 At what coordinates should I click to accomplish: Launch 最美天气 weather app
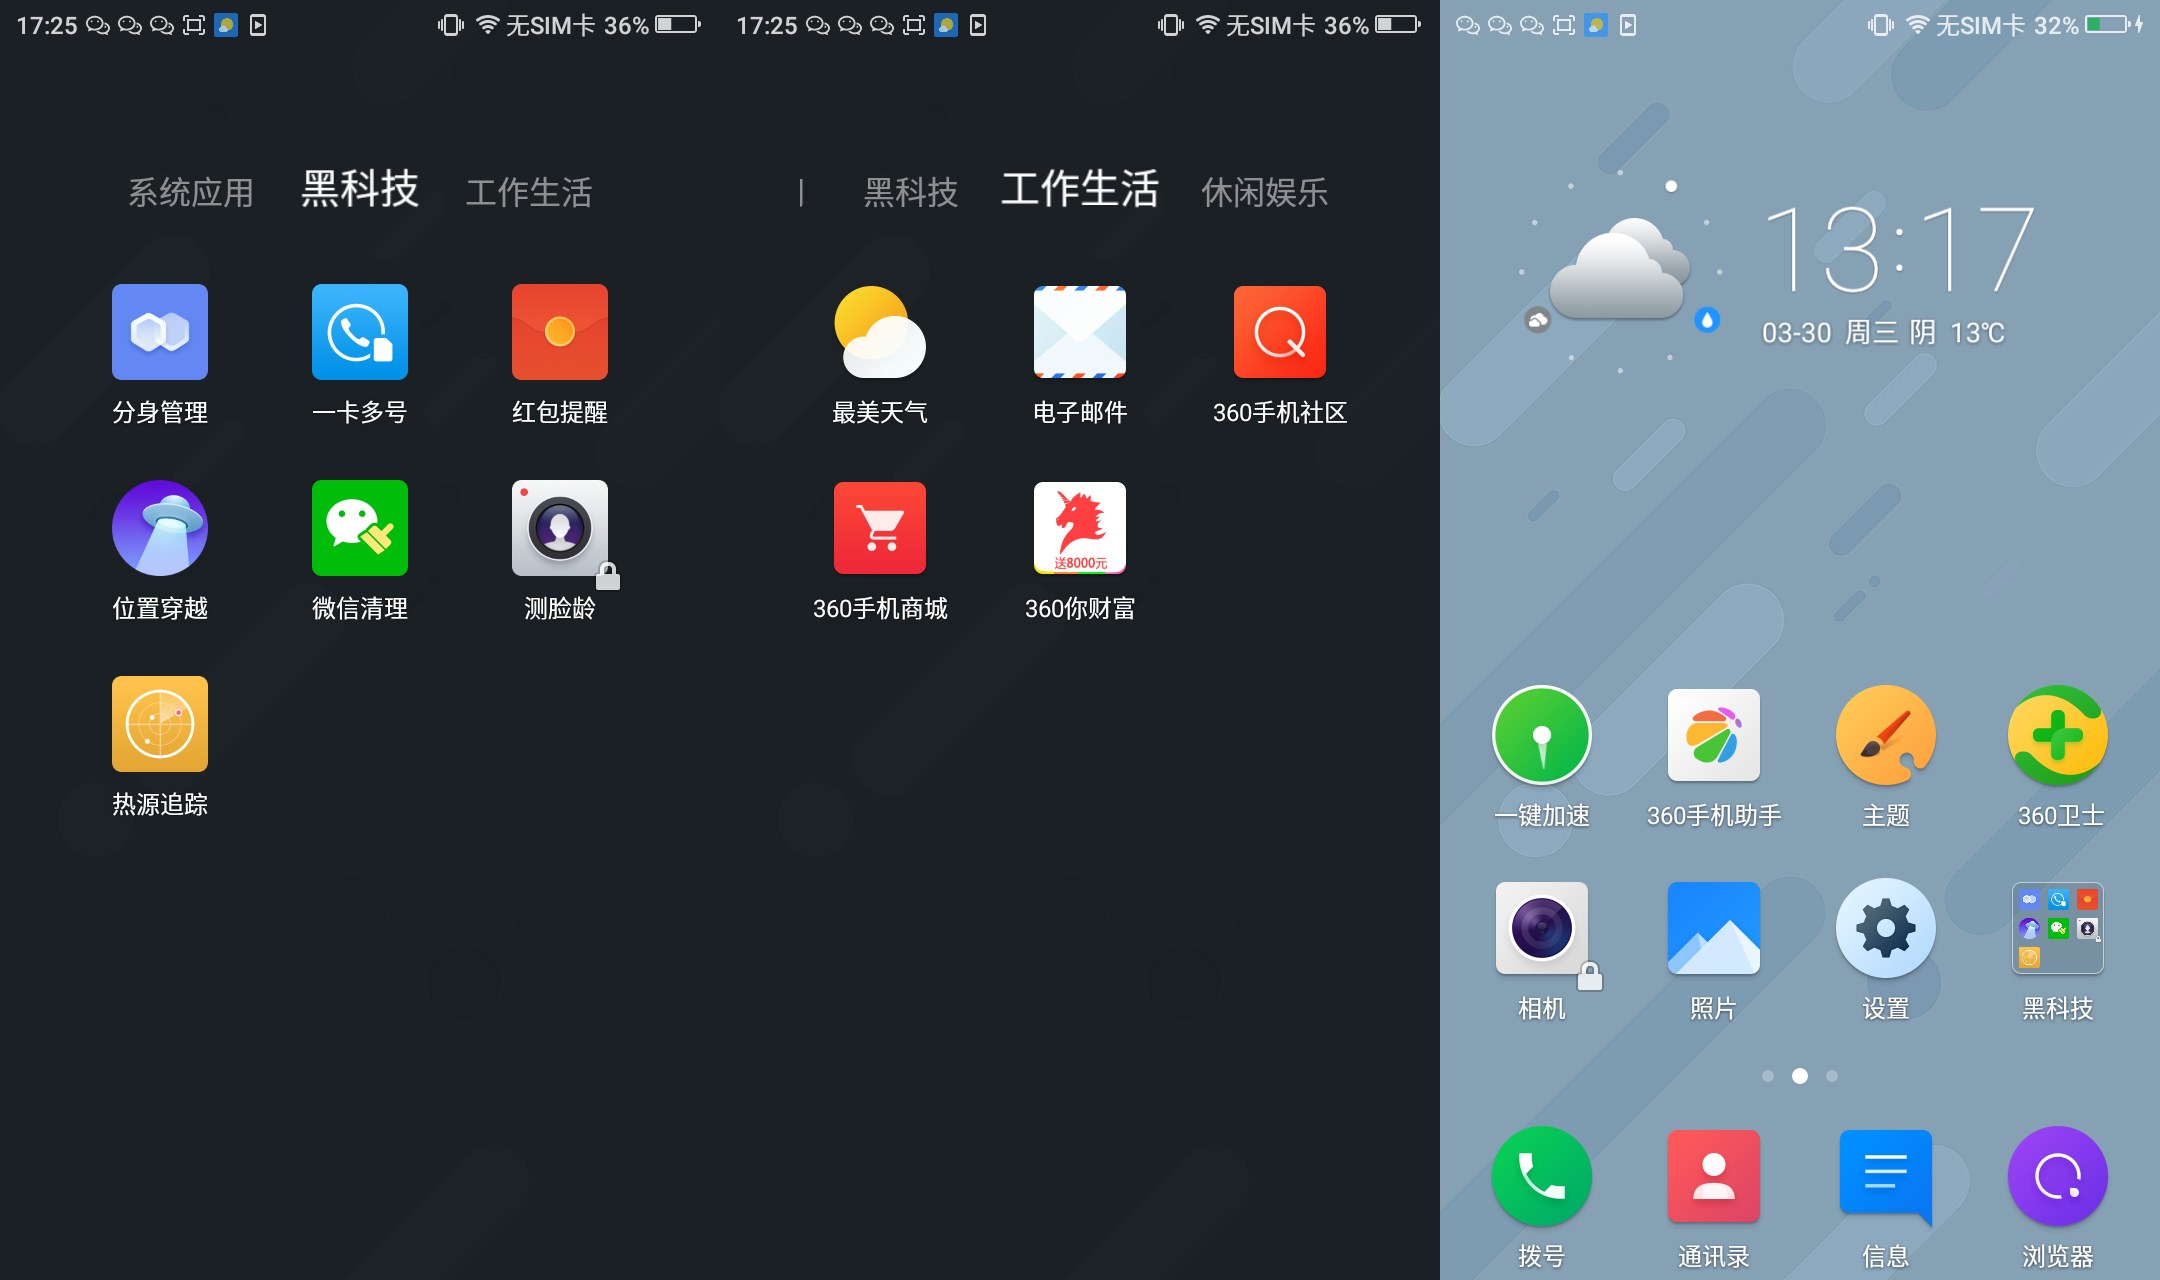pyautogui.click(x=878, y=332)
